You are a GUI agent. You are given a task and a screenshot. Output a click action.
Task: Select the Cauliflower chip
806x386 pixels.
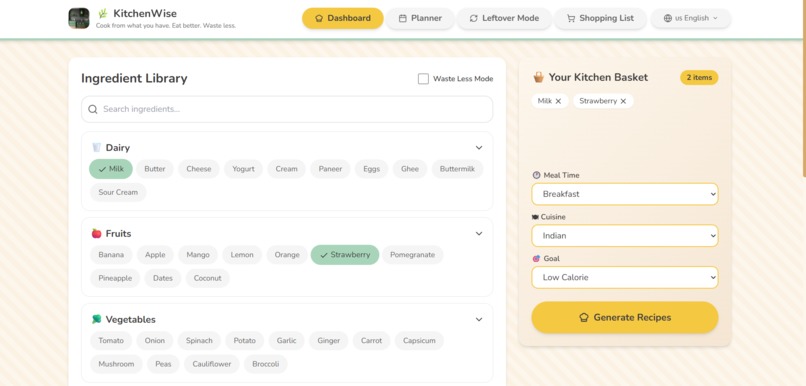point(212,364)
